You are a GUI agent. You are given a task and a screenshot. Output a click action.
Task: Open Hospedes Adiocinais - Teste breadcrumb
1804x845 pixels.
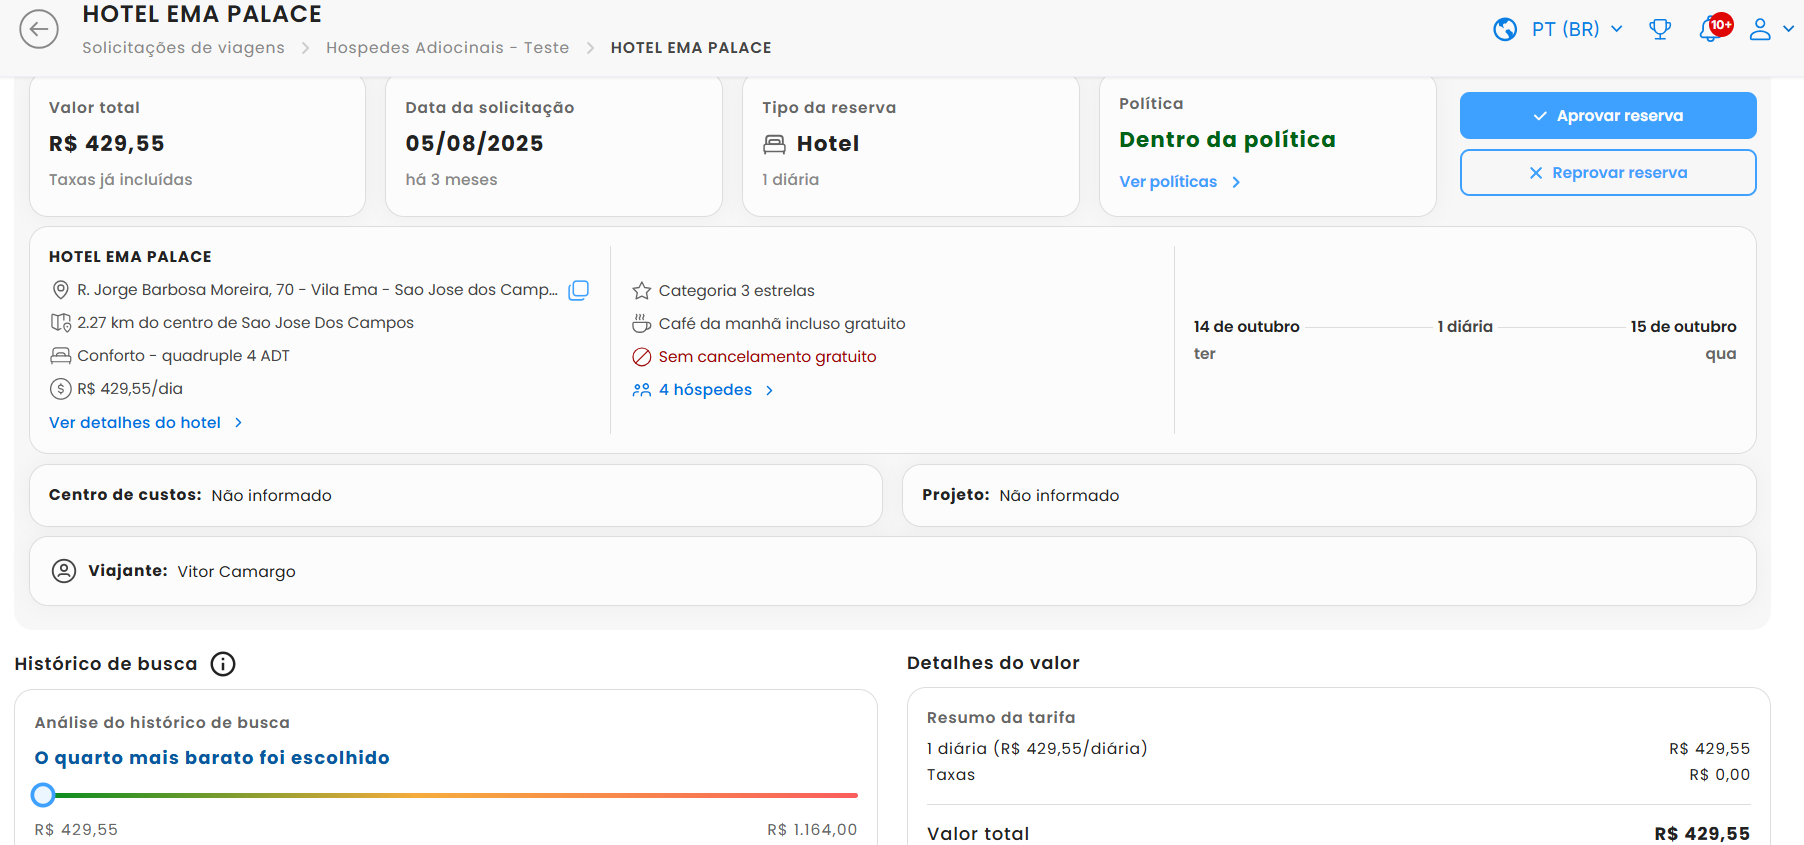pyautogui.click(x=447, y=48)
